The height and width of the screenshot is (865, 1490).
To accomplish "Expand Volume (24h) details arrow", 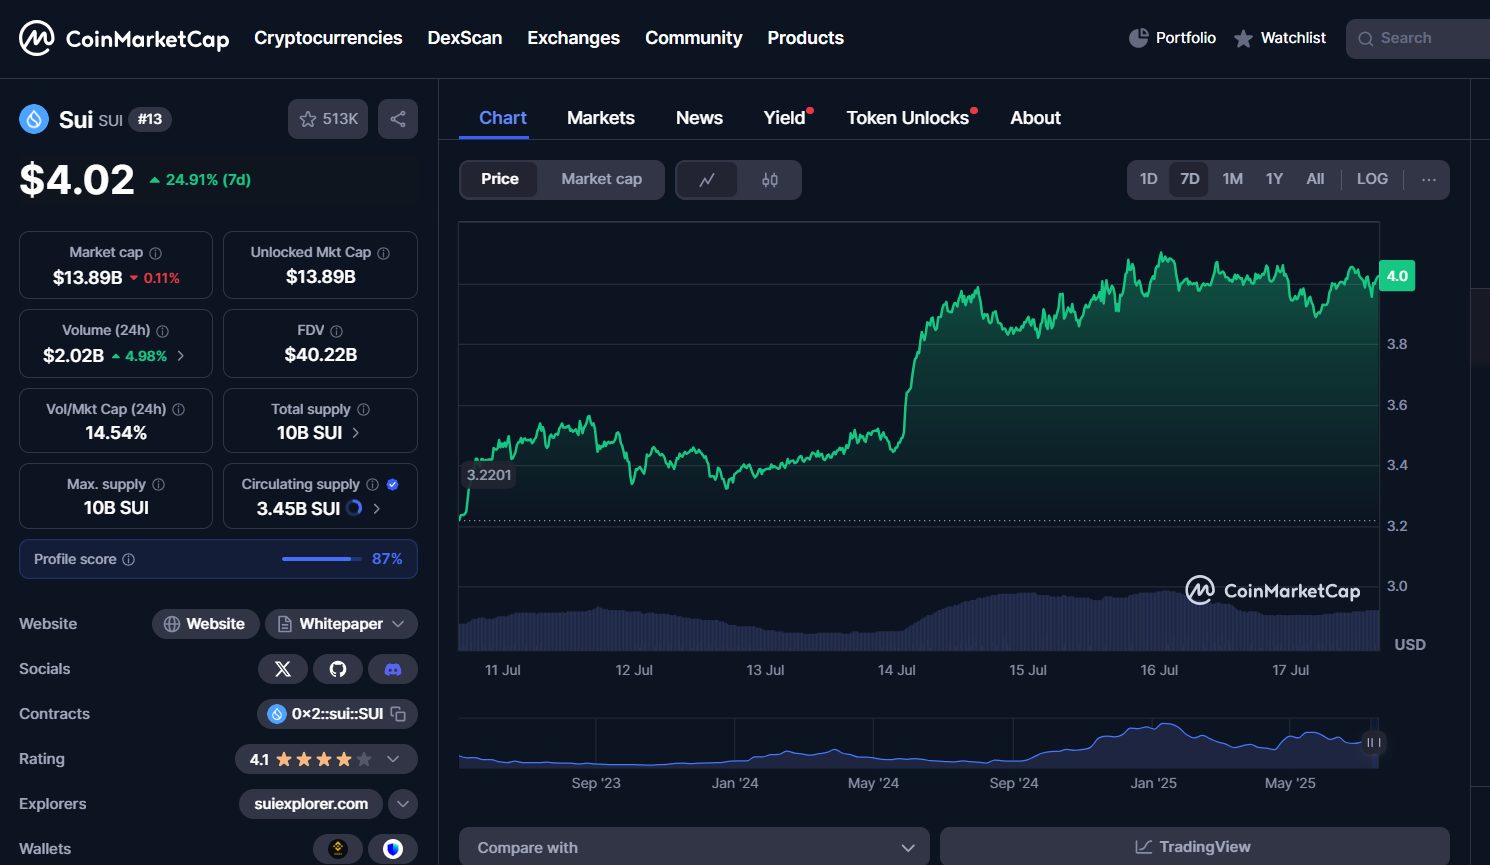I will coord(181,356).
